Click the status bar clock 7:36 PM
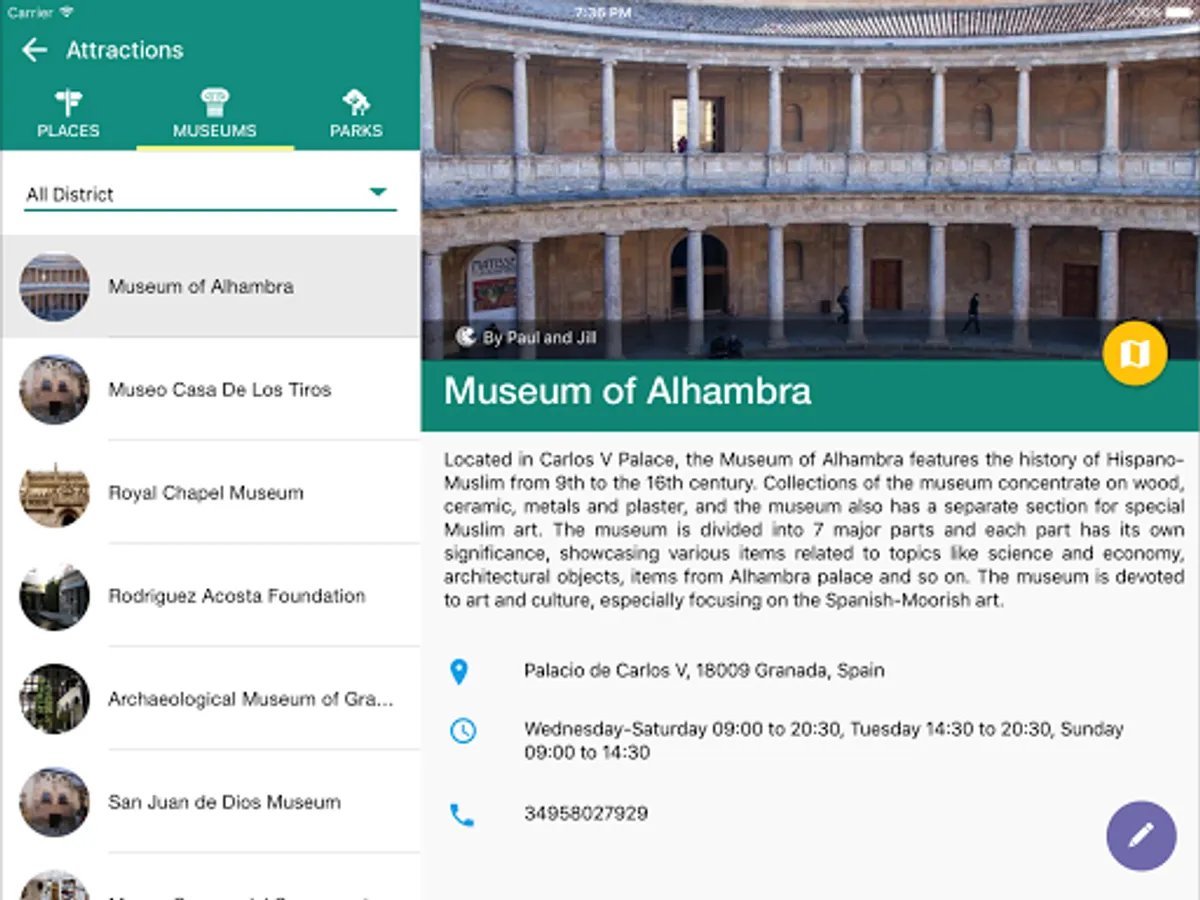The image size is (1200, 900). coord(604,12)
